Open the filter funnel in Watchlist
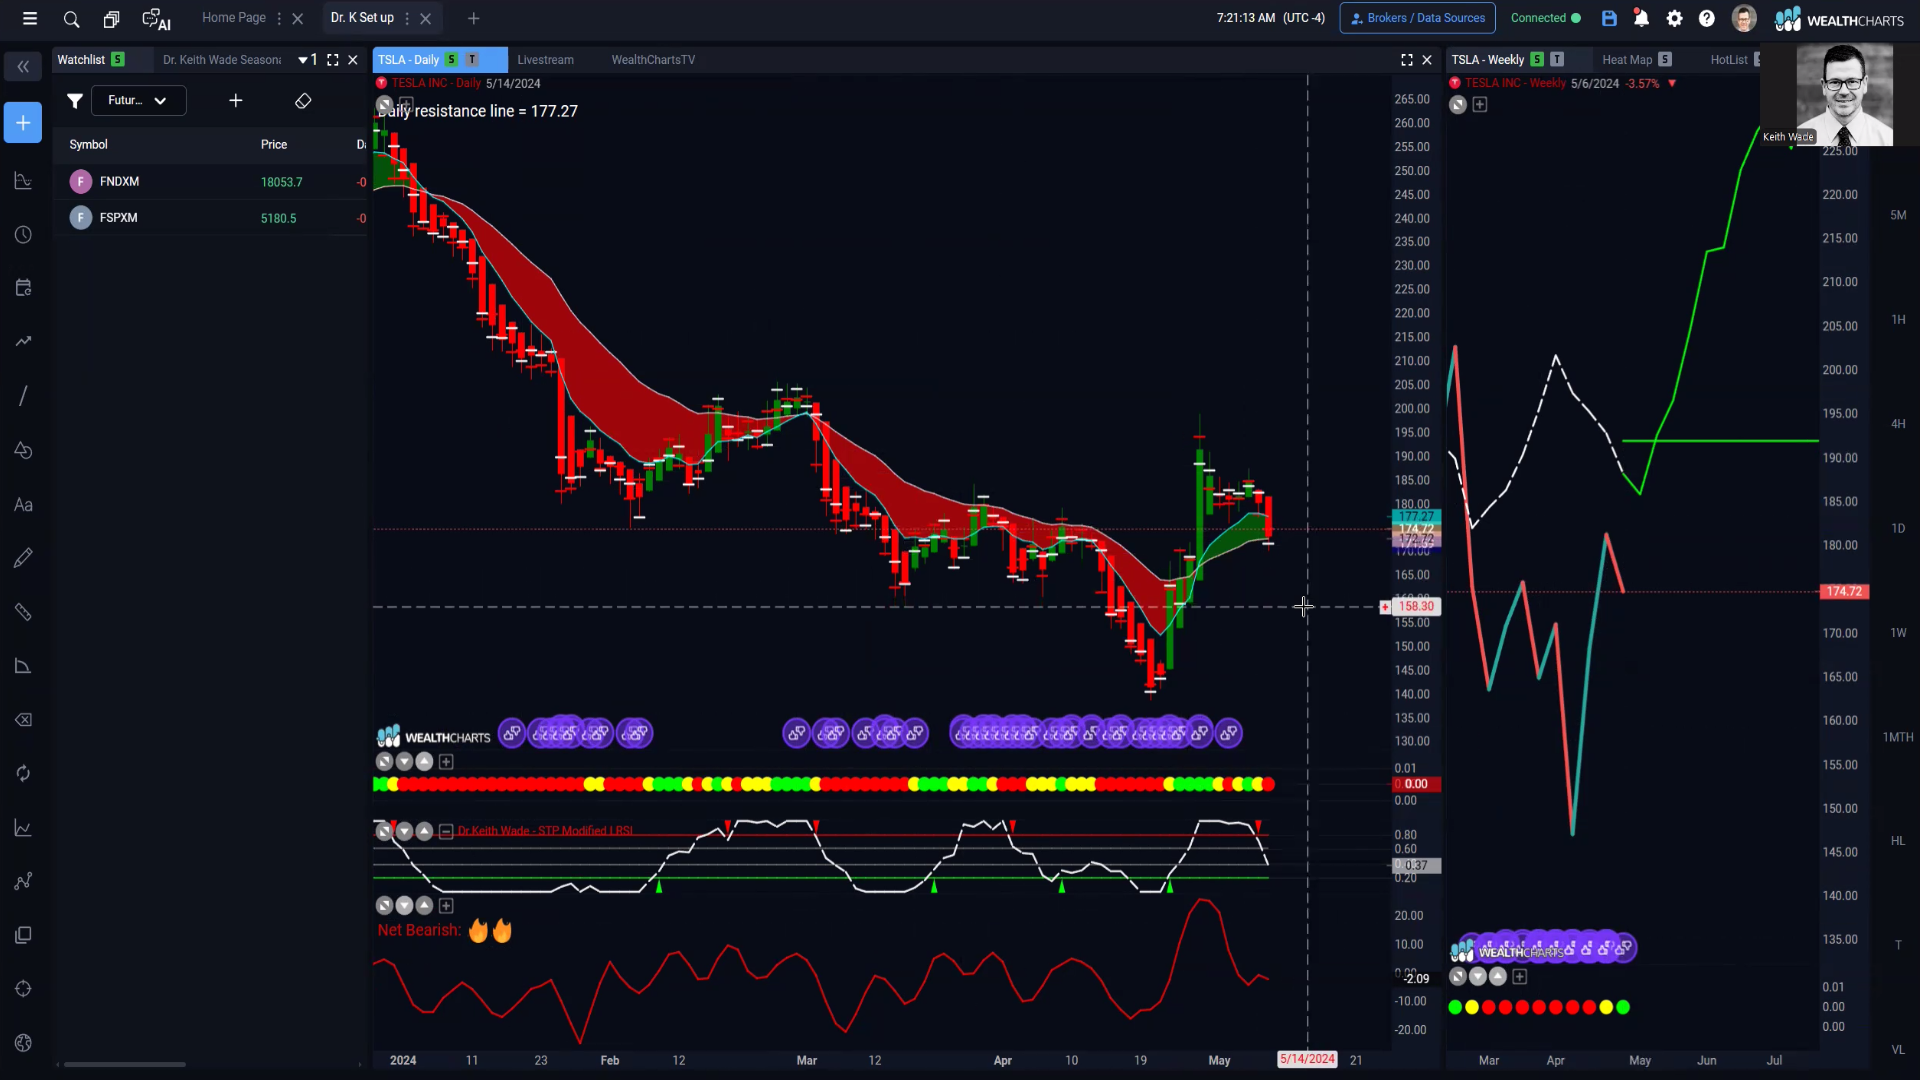The height and width of the screenshot is (1080, 1920). pyautogui.click(x=74, y=100)
